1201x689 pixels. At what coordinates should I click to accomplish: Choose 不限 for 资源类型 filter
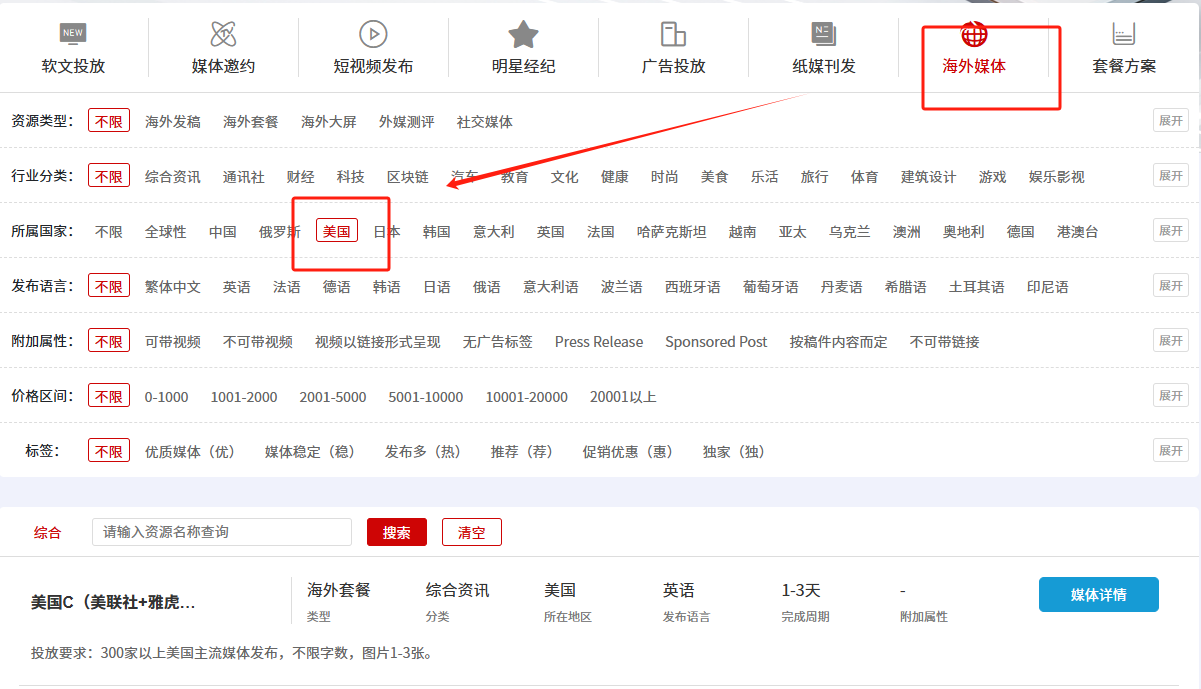coord(109,121)
